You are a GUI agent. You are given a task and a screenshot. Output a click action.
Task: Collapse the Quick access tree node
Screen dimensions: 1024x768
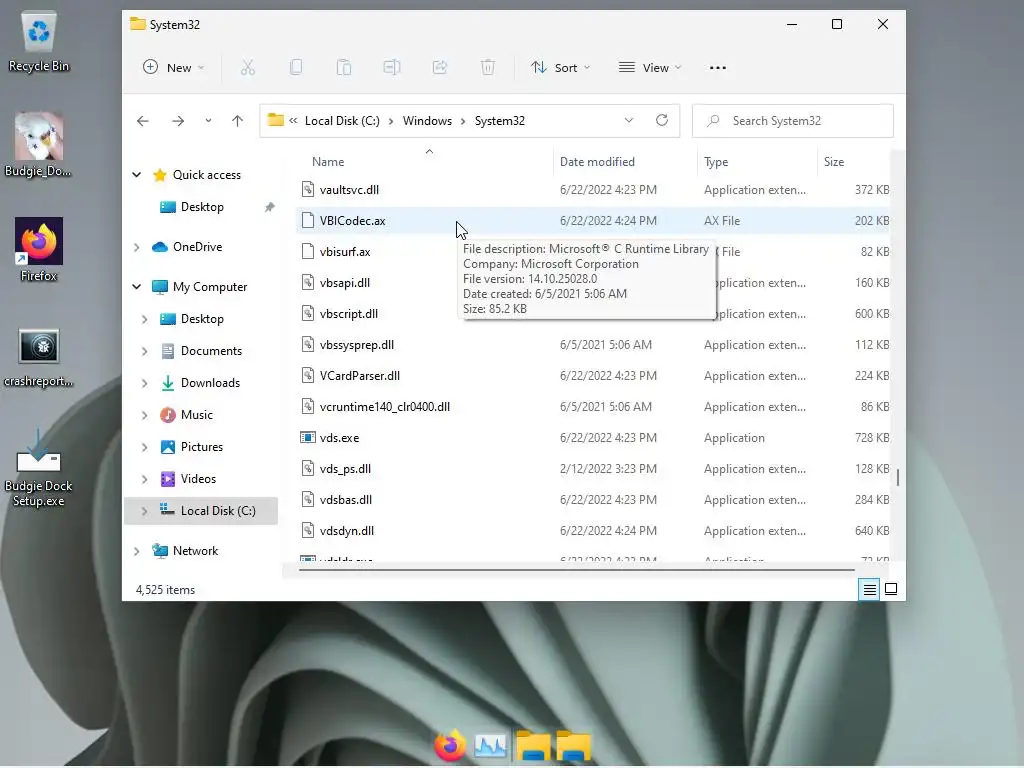pos(136,175)
